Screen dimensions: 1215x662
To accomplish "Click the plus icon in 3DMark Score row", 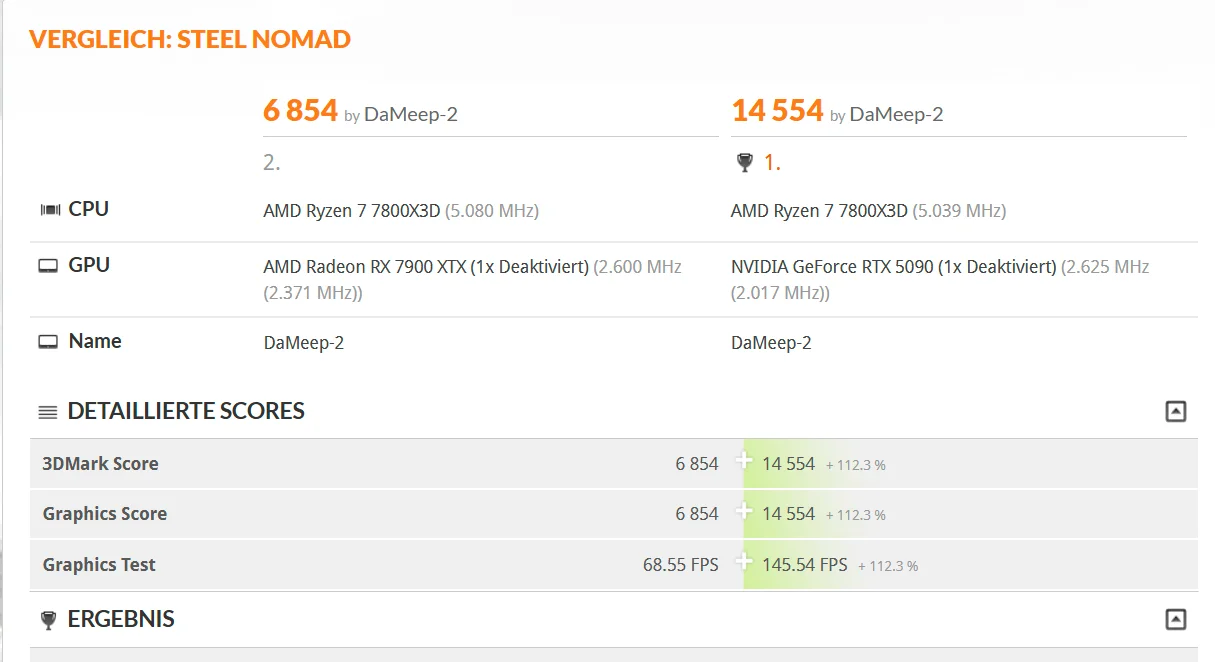I will [744, 461].
